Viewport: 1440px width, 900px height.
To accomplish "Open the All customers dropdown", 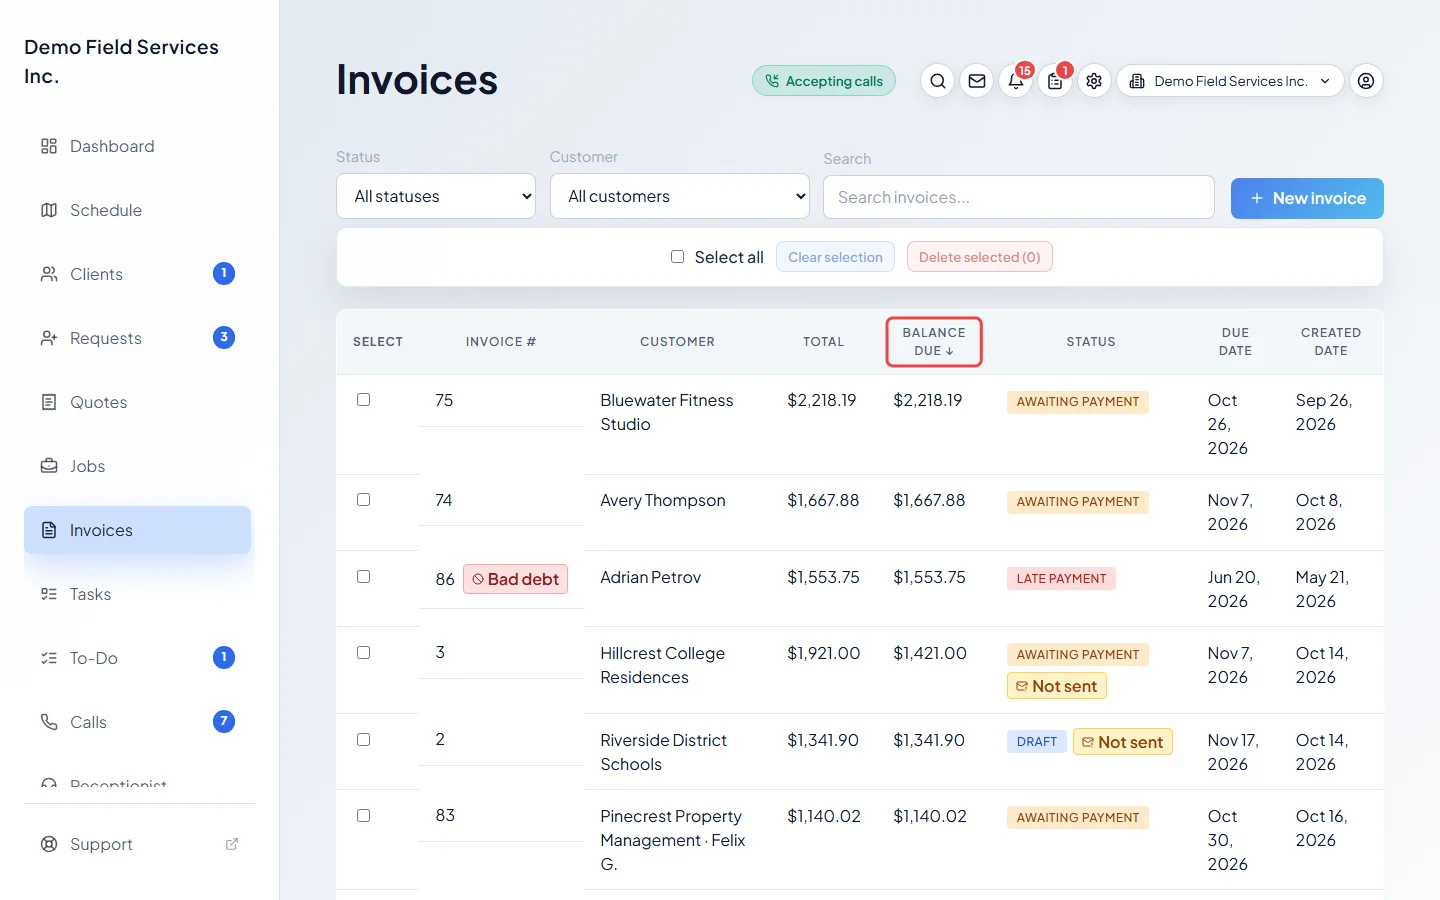I will [x=680, y=196].
